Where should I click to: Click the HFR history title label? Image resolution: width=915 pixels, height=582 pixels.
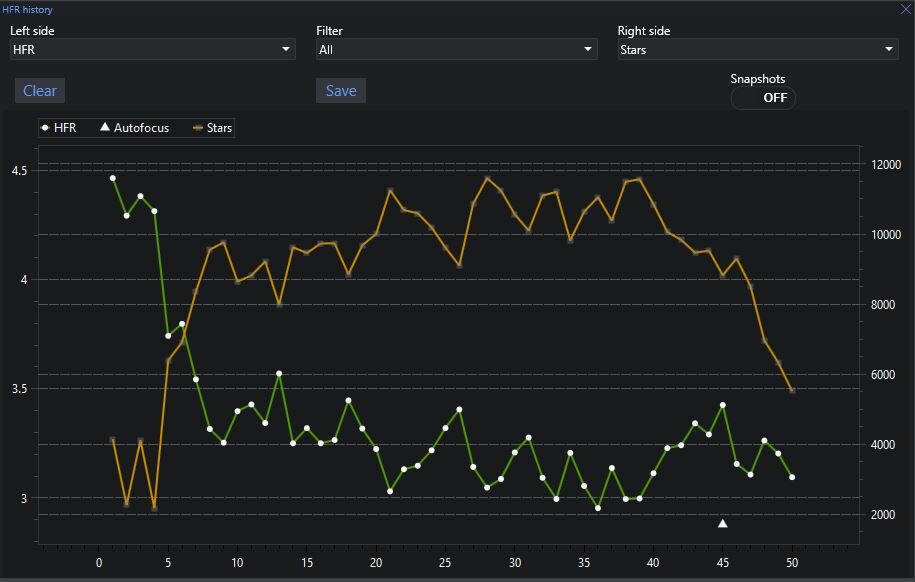click(27, 9)
